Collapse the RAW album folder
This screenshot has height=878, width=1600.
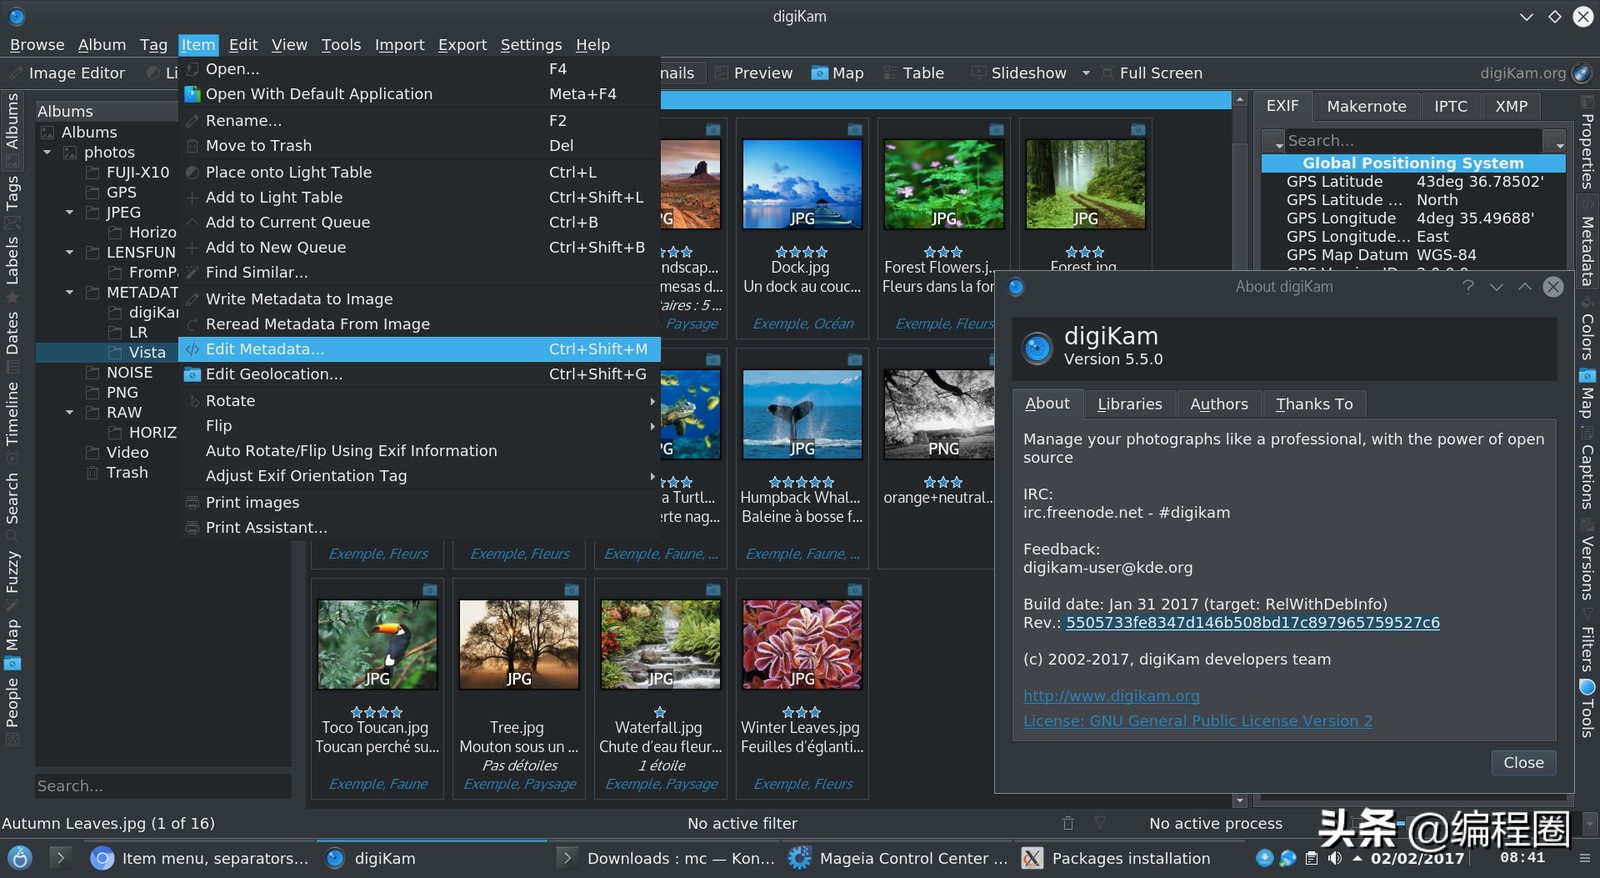[x=69, y=412]
